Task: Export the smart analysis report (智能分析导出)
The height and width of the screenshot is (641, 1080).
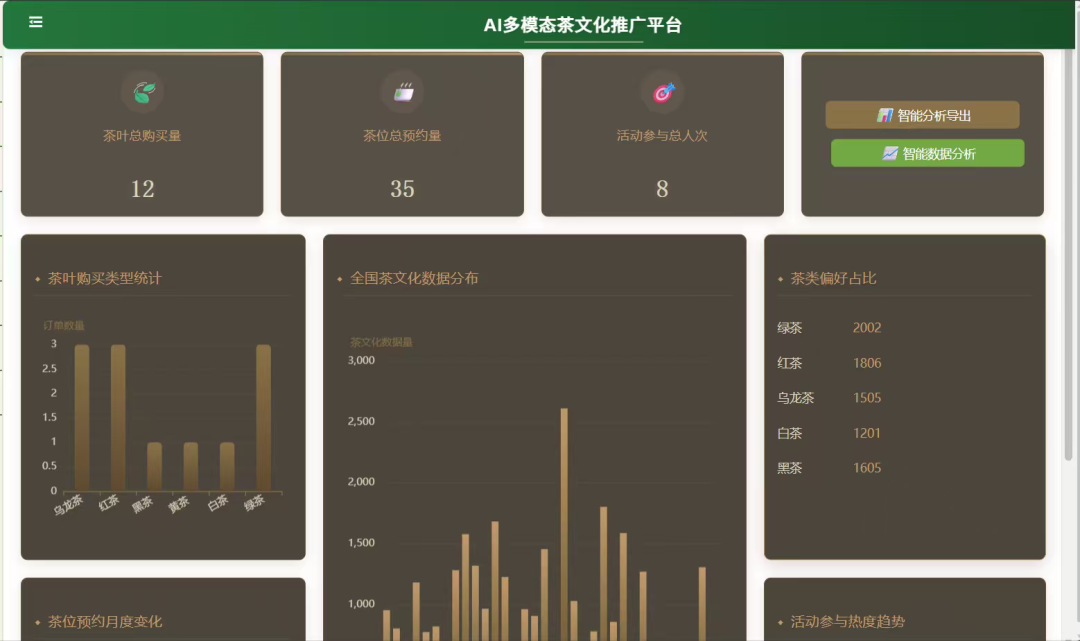Action: (922, 115)
